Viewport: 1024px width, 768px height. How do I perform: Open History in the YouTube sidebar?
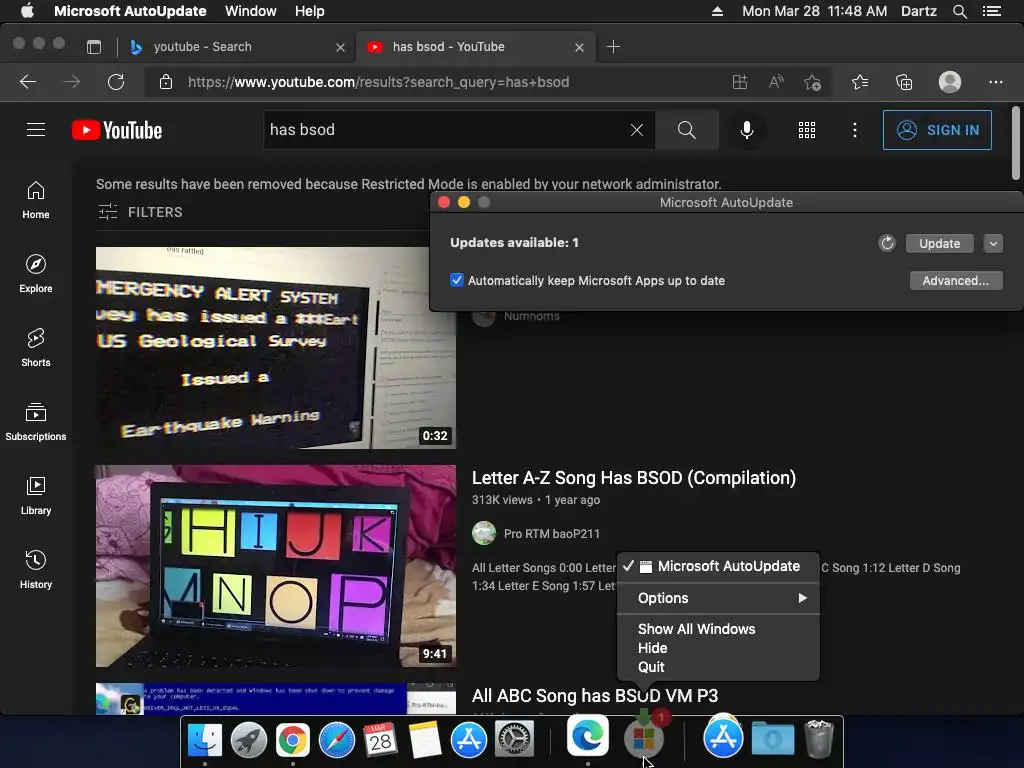pyautogui.click(x=36, y=570)
